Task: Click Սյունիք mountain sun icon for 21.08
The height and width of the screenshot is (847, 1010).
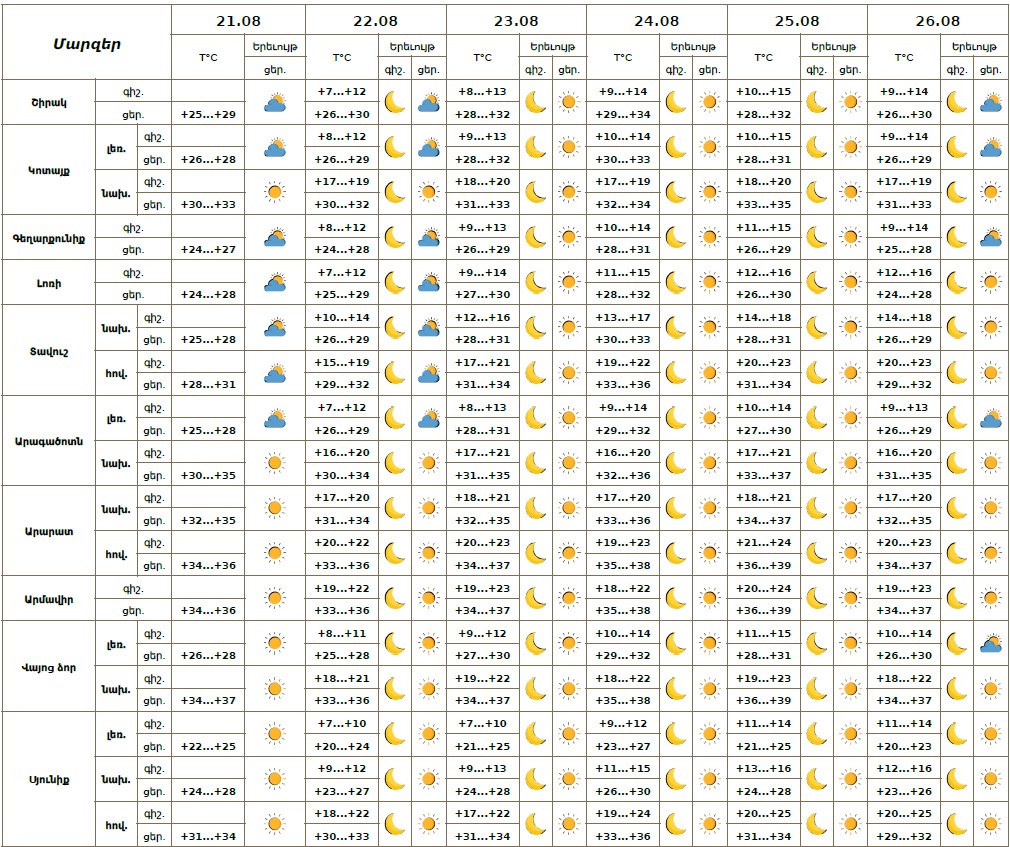Action: [x=275, y=734]
